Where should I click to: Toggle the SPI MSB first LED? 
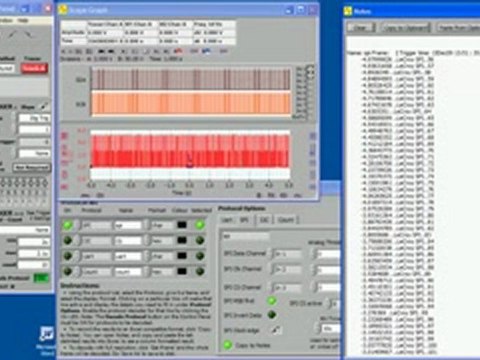point(272,301)
